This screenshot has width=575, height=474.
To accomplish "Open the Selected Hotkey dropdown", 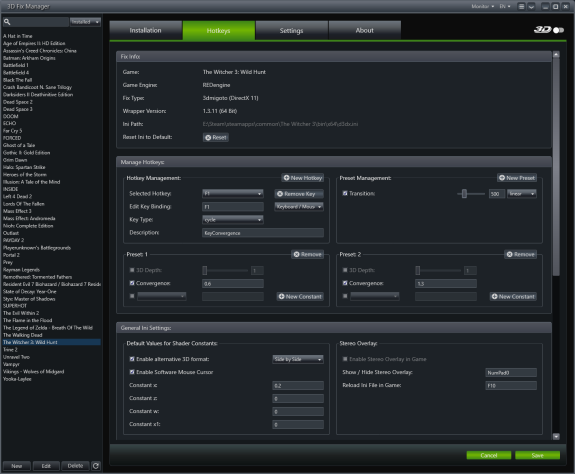I will 232,194.
